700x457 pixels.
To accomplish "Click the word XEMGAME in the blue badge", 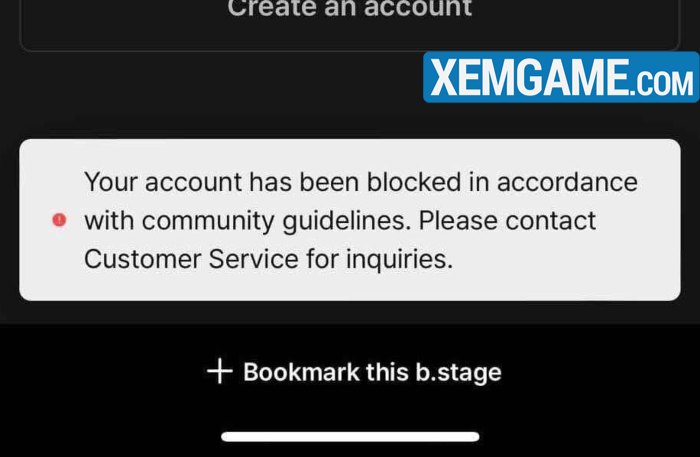I will point(529,77).
